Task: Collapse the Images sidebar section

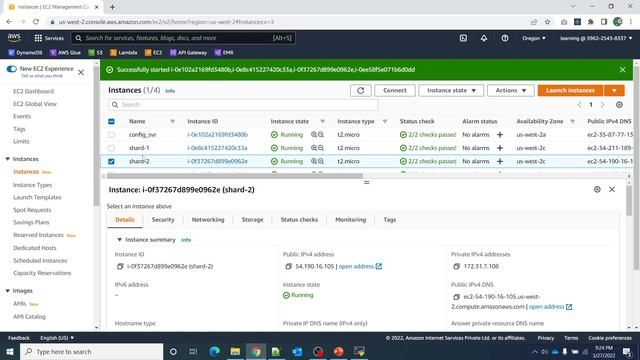Action: 8,291
